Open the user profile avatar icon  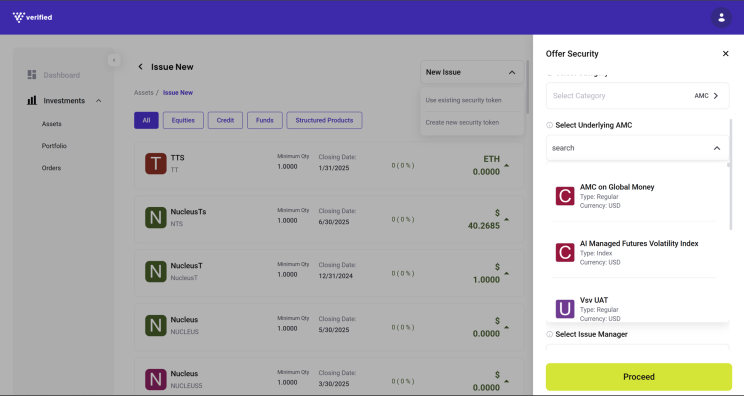[721, 18]
